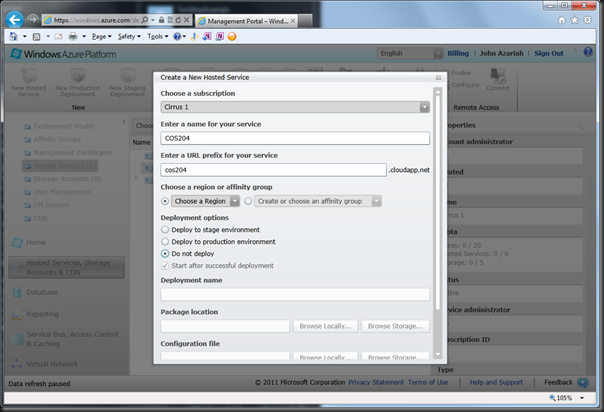This screenshot has height=412, width=604.
Task: Select the affinity group radio button
Action: (248, 201)
